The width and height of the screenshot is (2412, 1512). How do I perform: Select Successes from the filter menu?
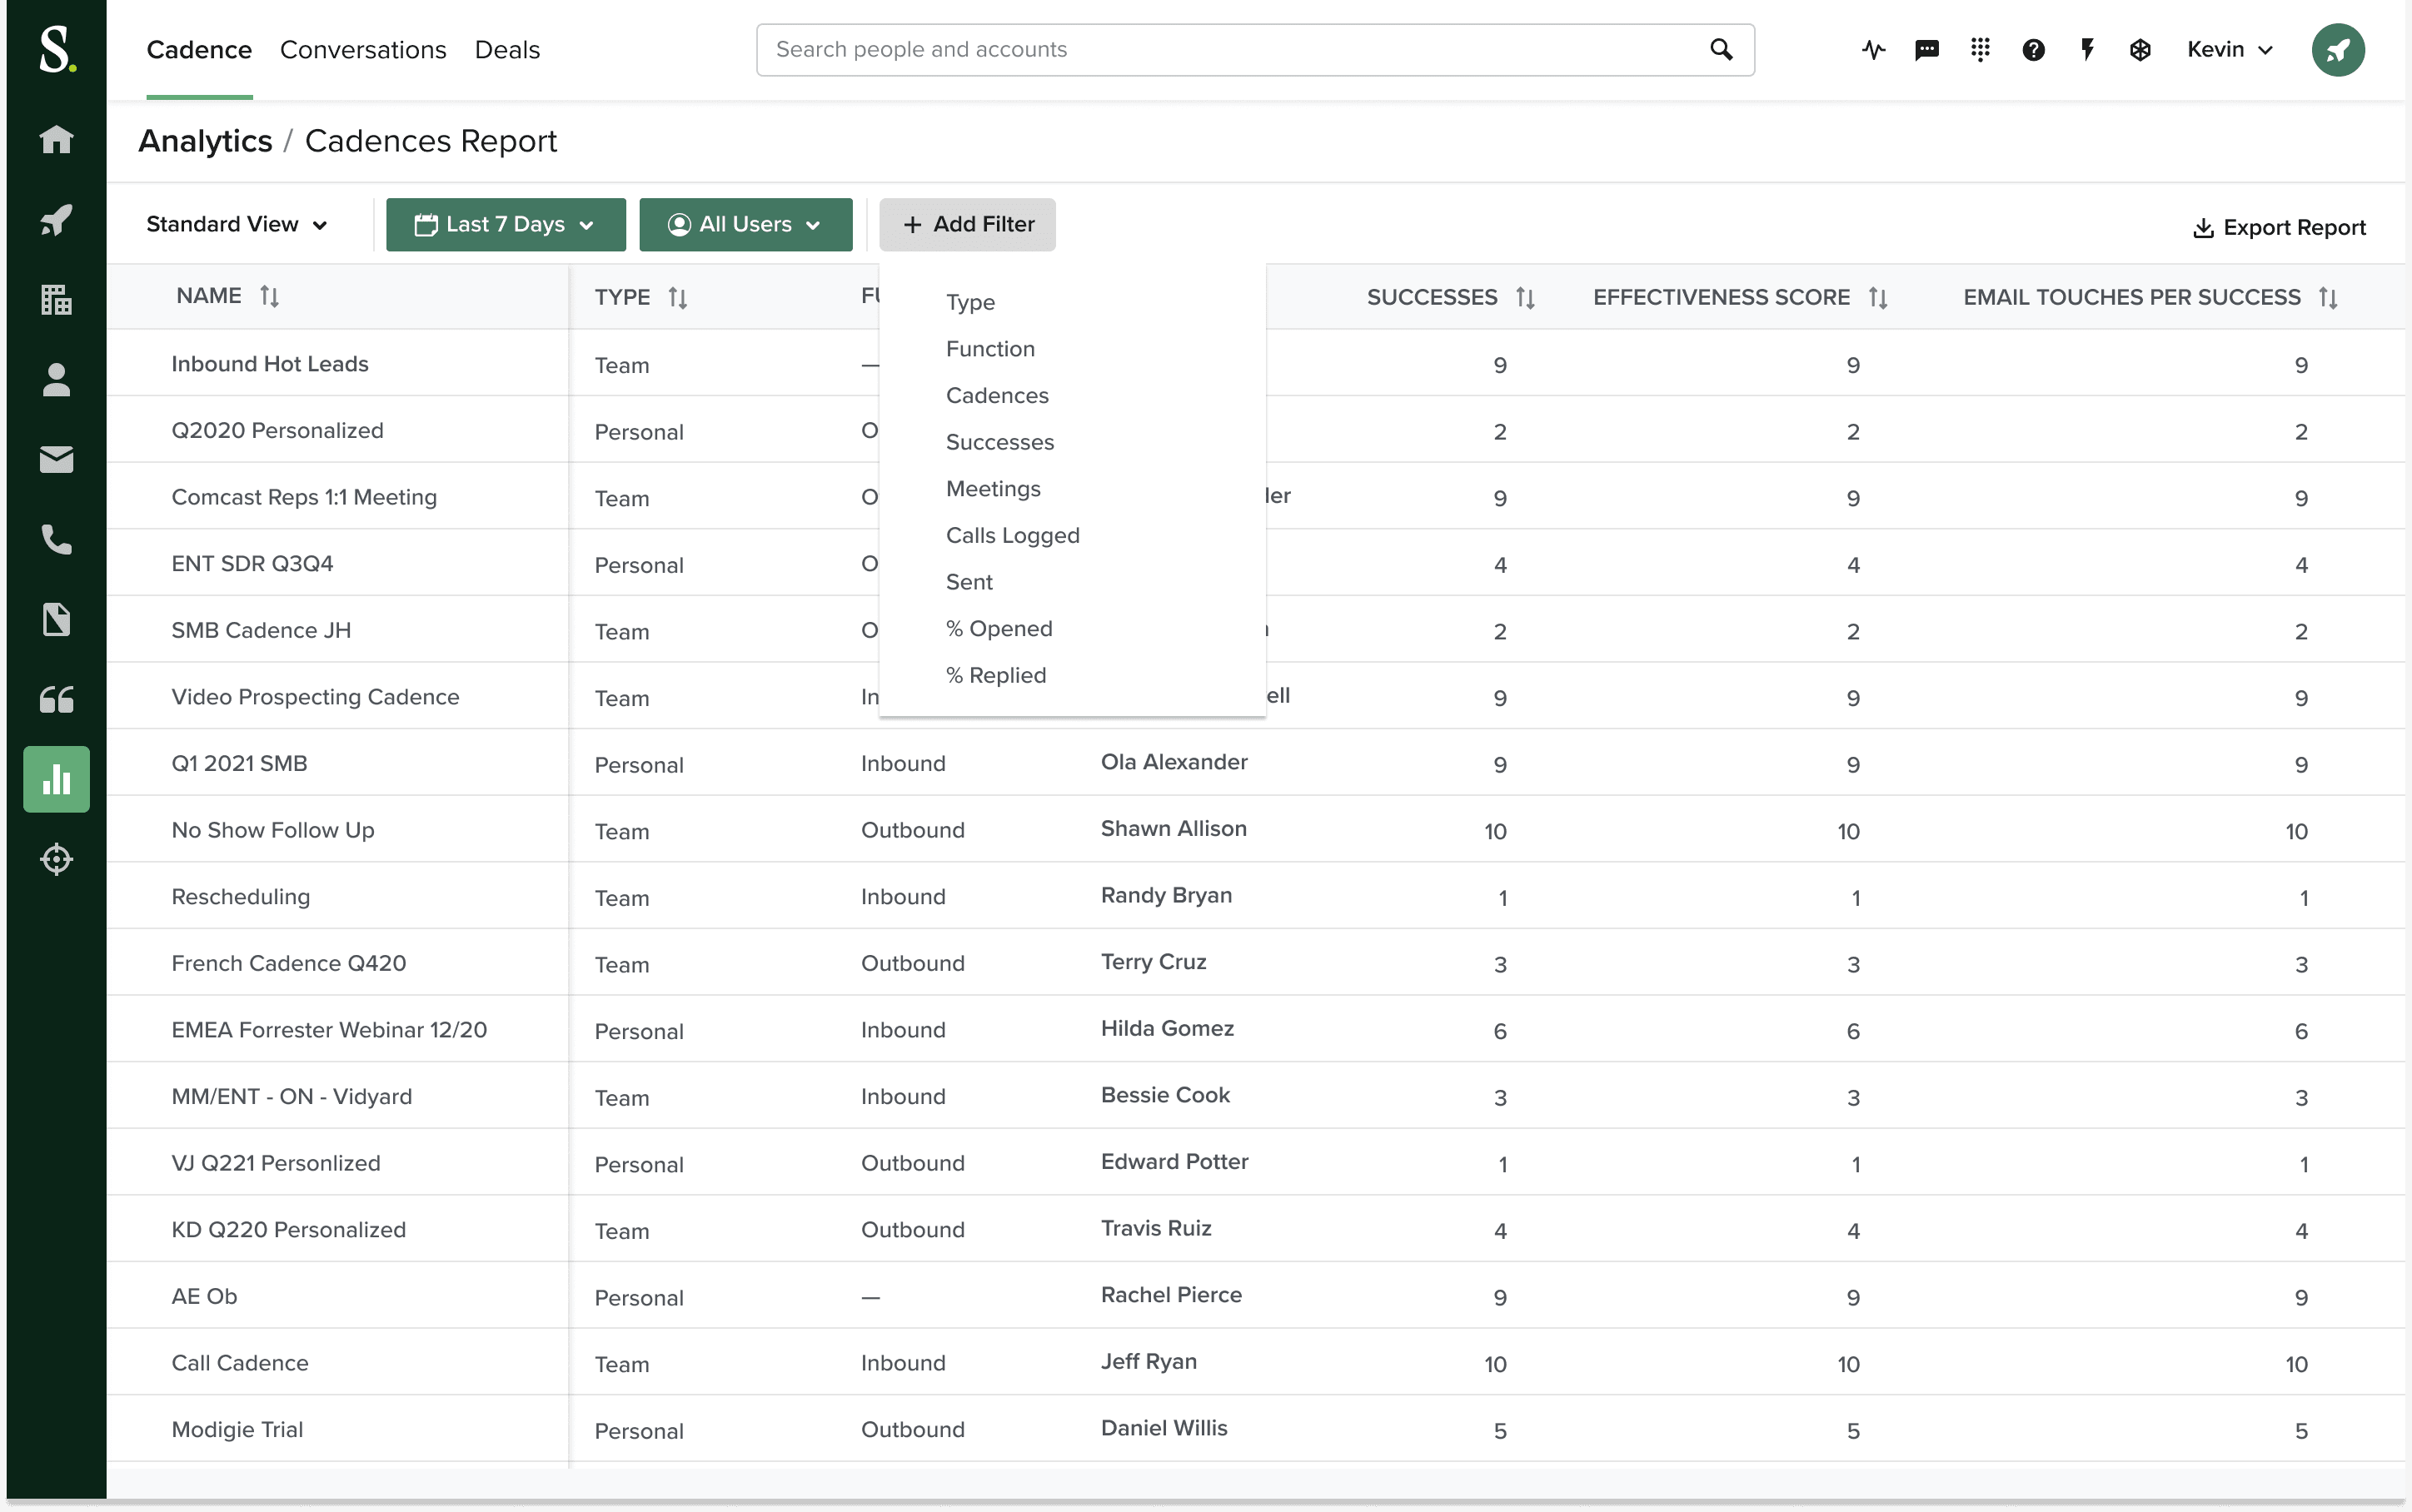999,442
